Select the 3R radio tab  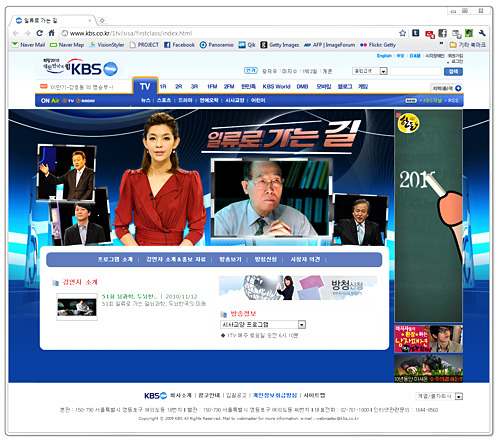(194, 87)
